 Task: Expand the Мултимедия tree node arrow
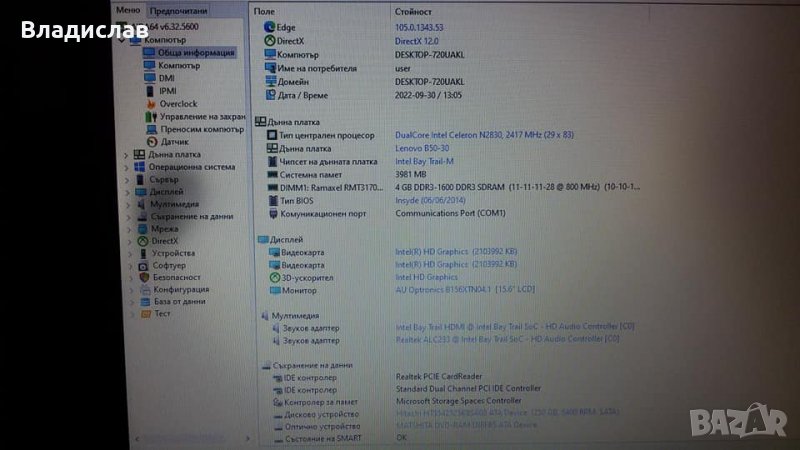point(126,204)
